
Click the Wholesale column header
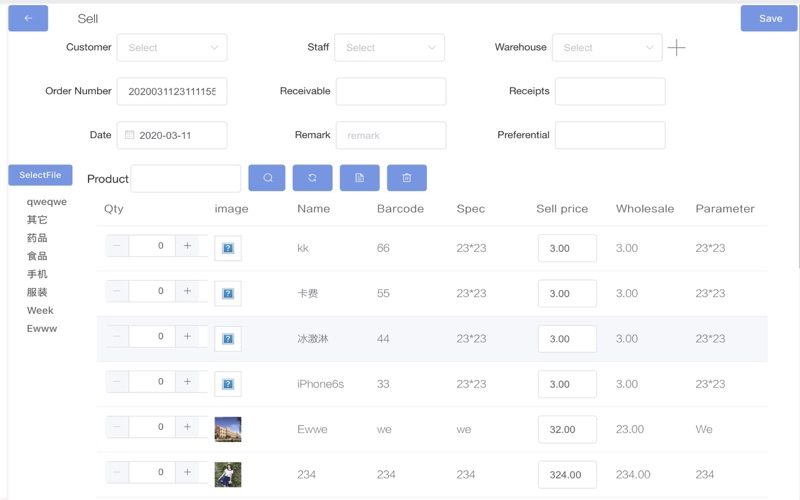[x=645, y=209]
